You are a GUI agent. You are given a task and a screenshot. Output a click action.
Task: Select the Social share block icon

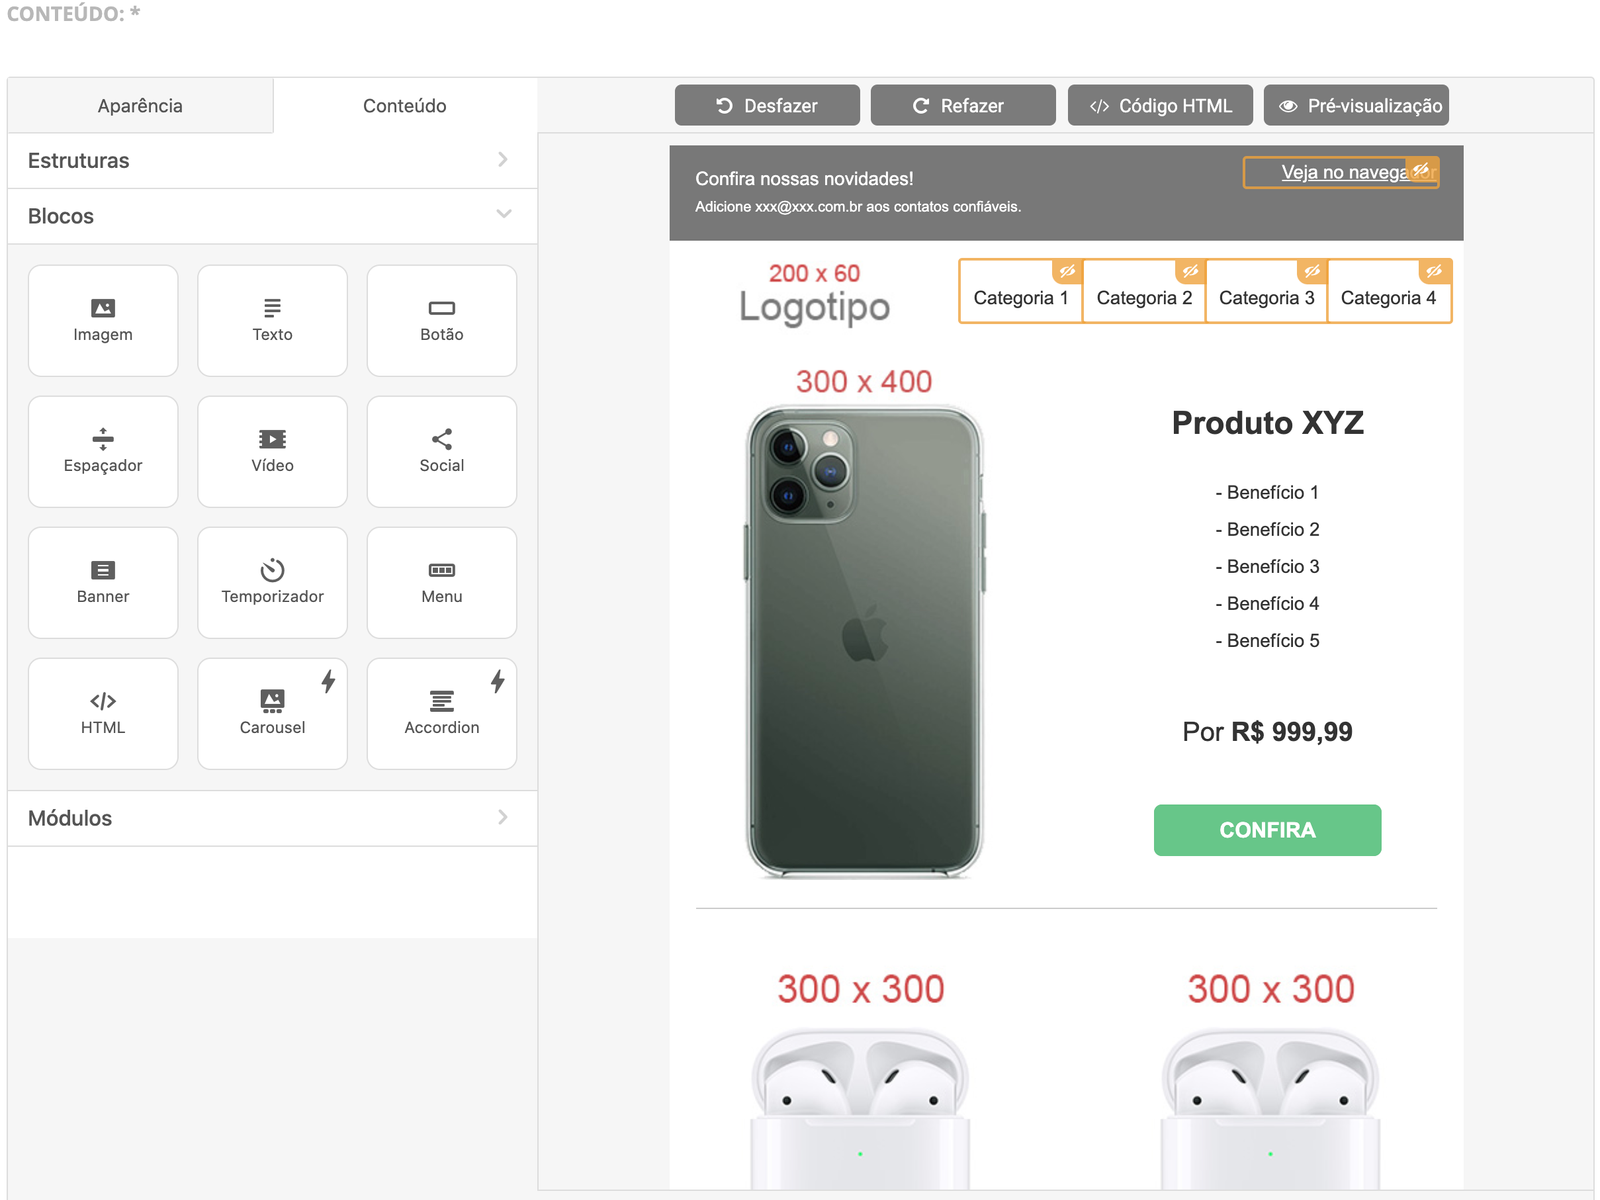coord(441,439)
